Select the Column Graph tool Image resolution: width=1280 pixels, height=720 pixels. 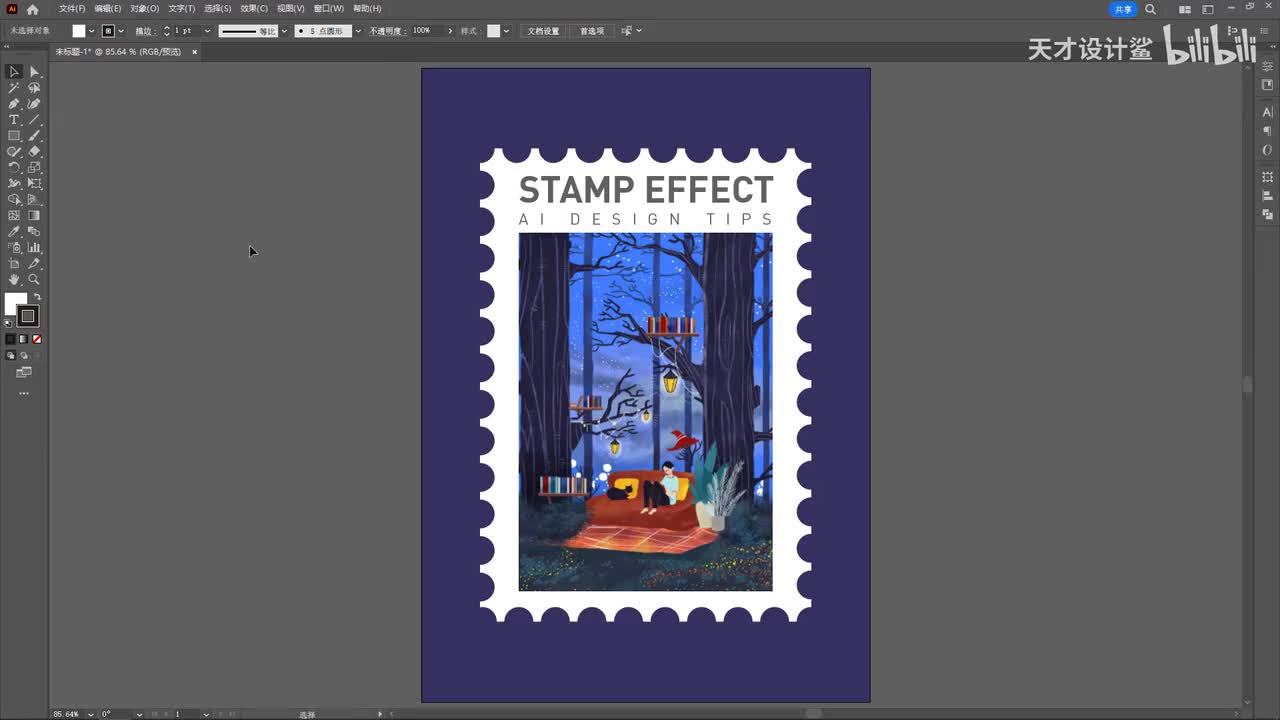(x=34, y=248)
